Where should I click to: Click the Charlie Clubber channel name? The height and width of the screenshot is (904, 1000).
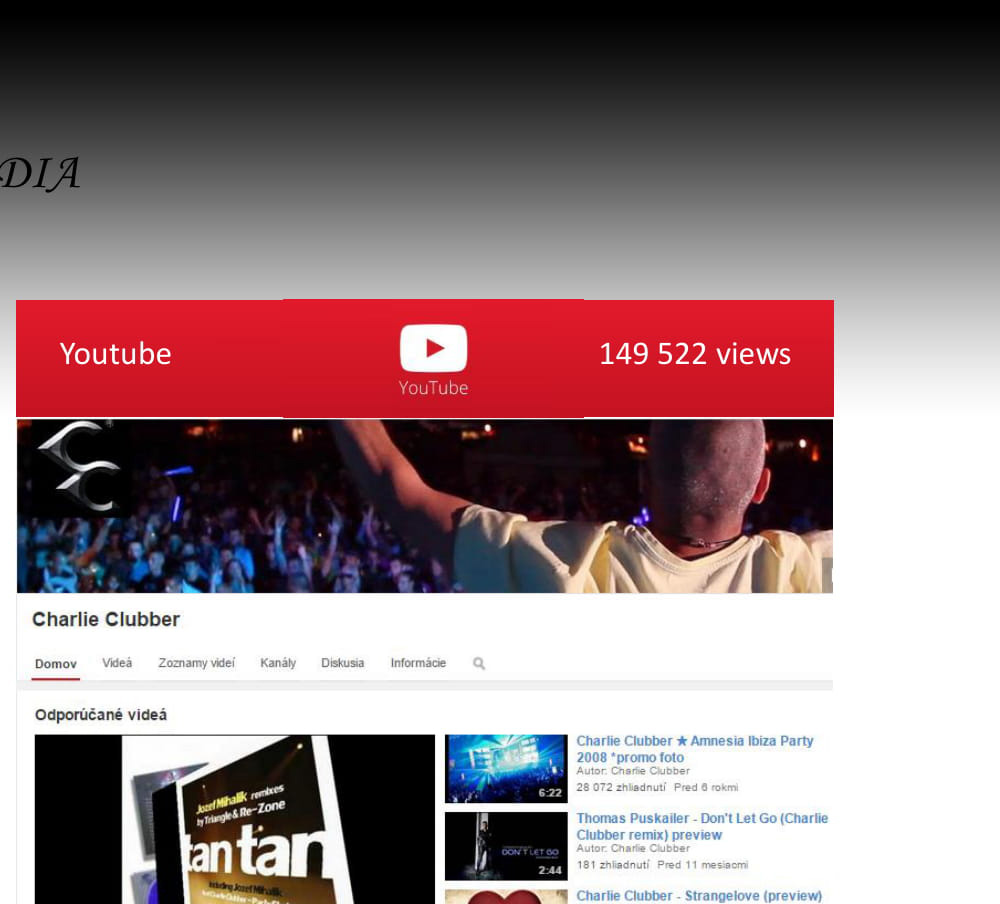[x=106, y=619]
